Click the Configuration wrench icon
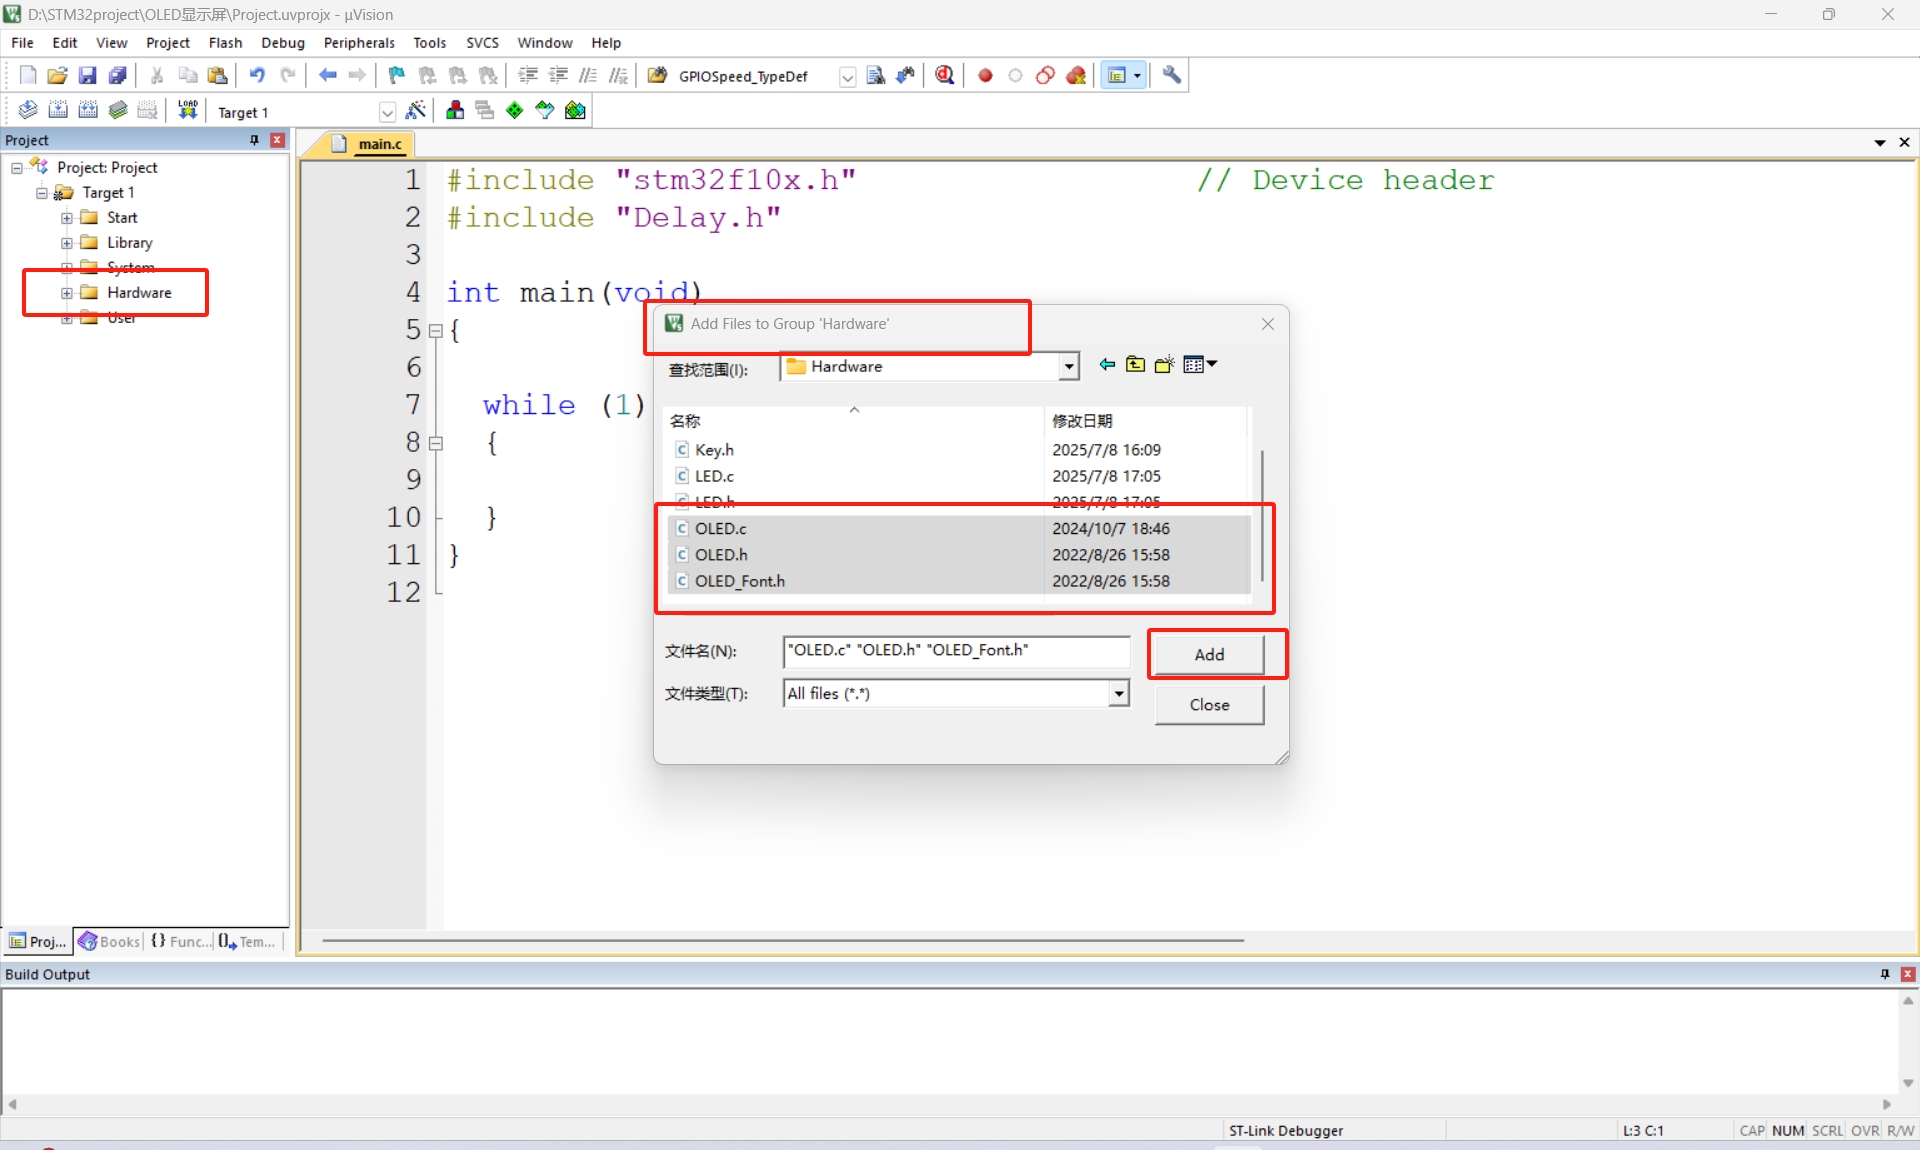This screenshot has width=1920, height=1150. [x=1172, y=76]
